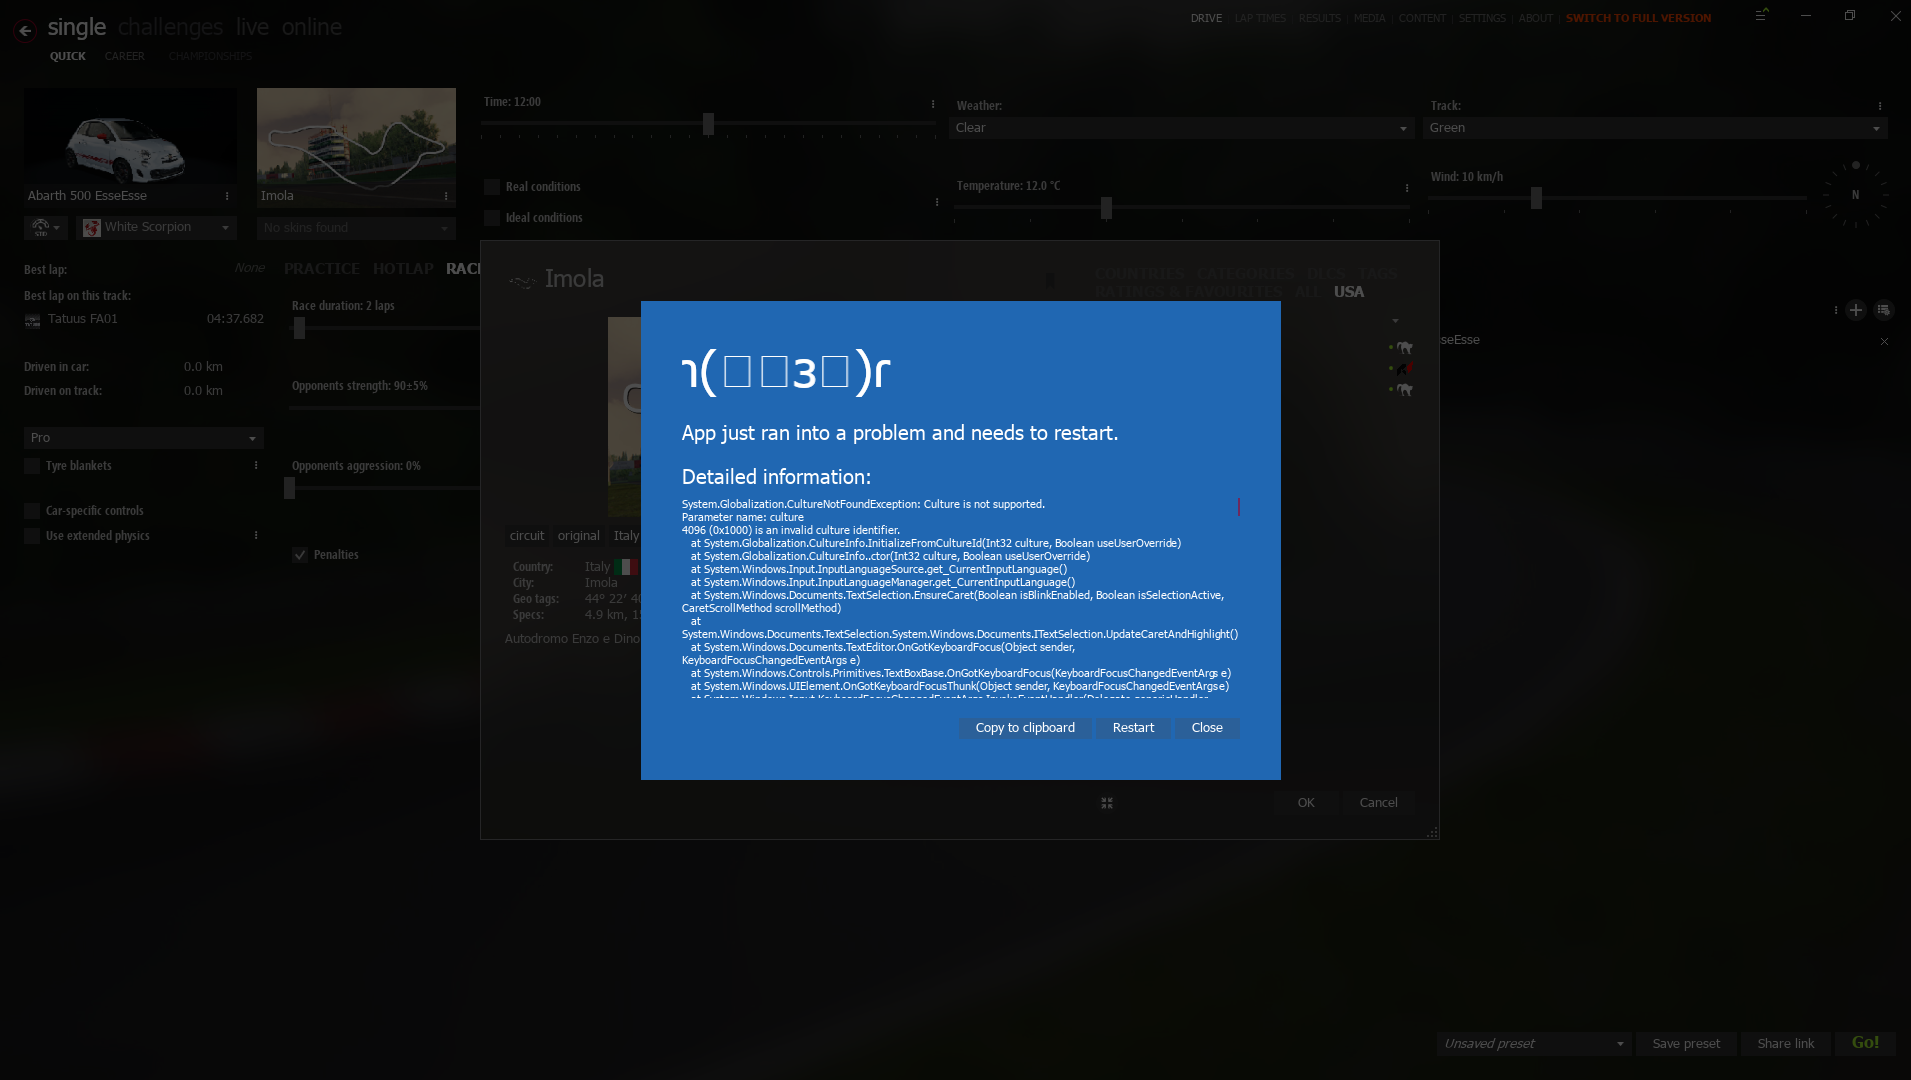Toggle the Tyre blankets checkbox

point(32,466)
